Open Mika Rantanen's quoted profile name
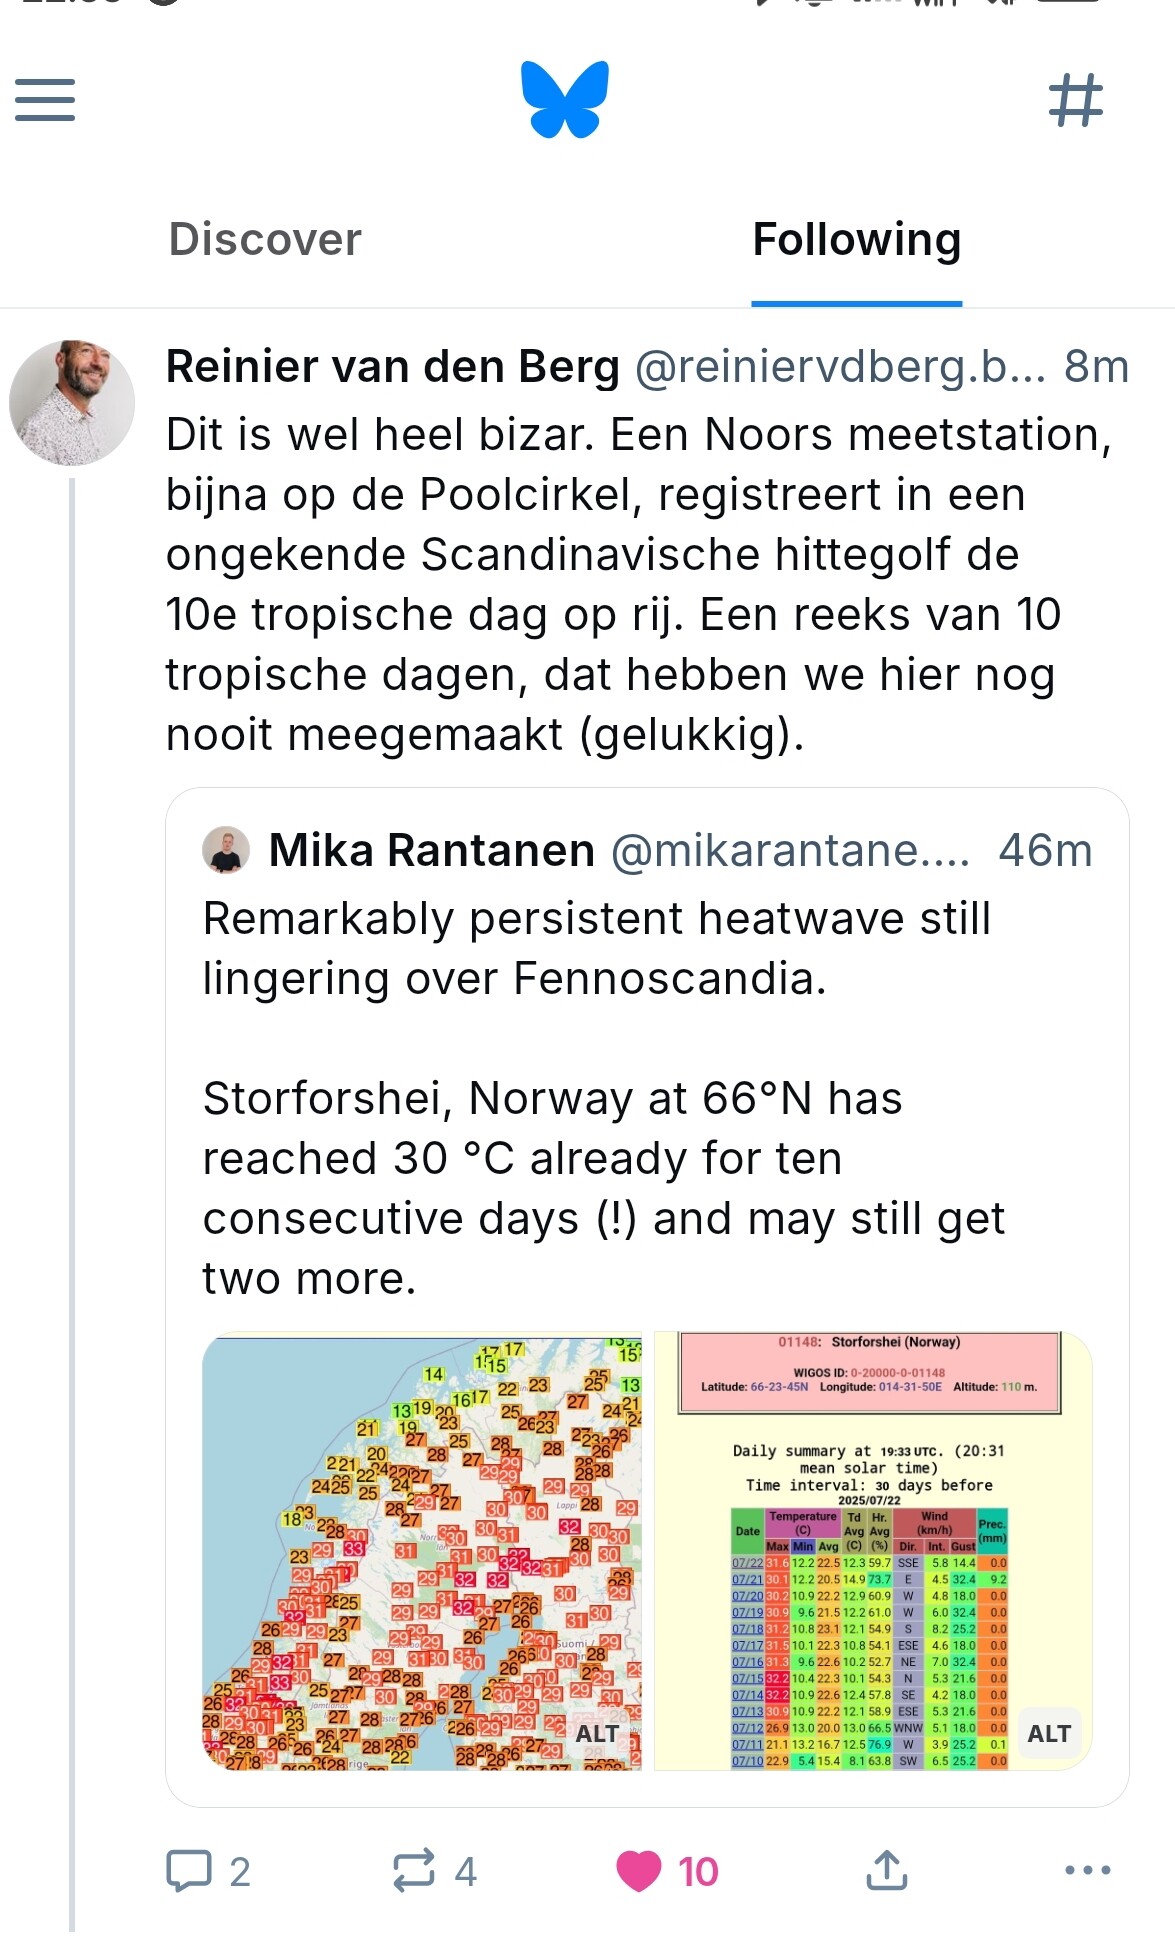Screen dimensions: 1175x1945 (x=432, y=851)
